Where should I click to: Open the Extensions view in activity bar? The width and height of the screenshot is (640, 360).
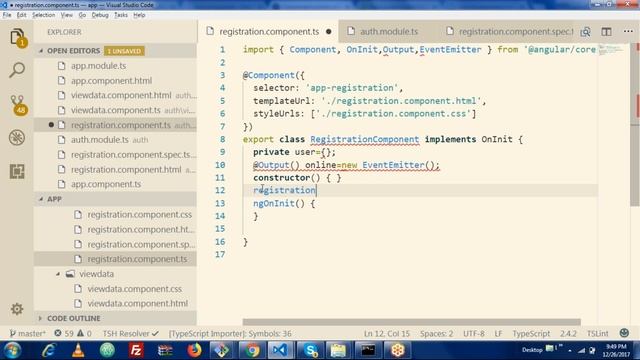click(17, 171)
